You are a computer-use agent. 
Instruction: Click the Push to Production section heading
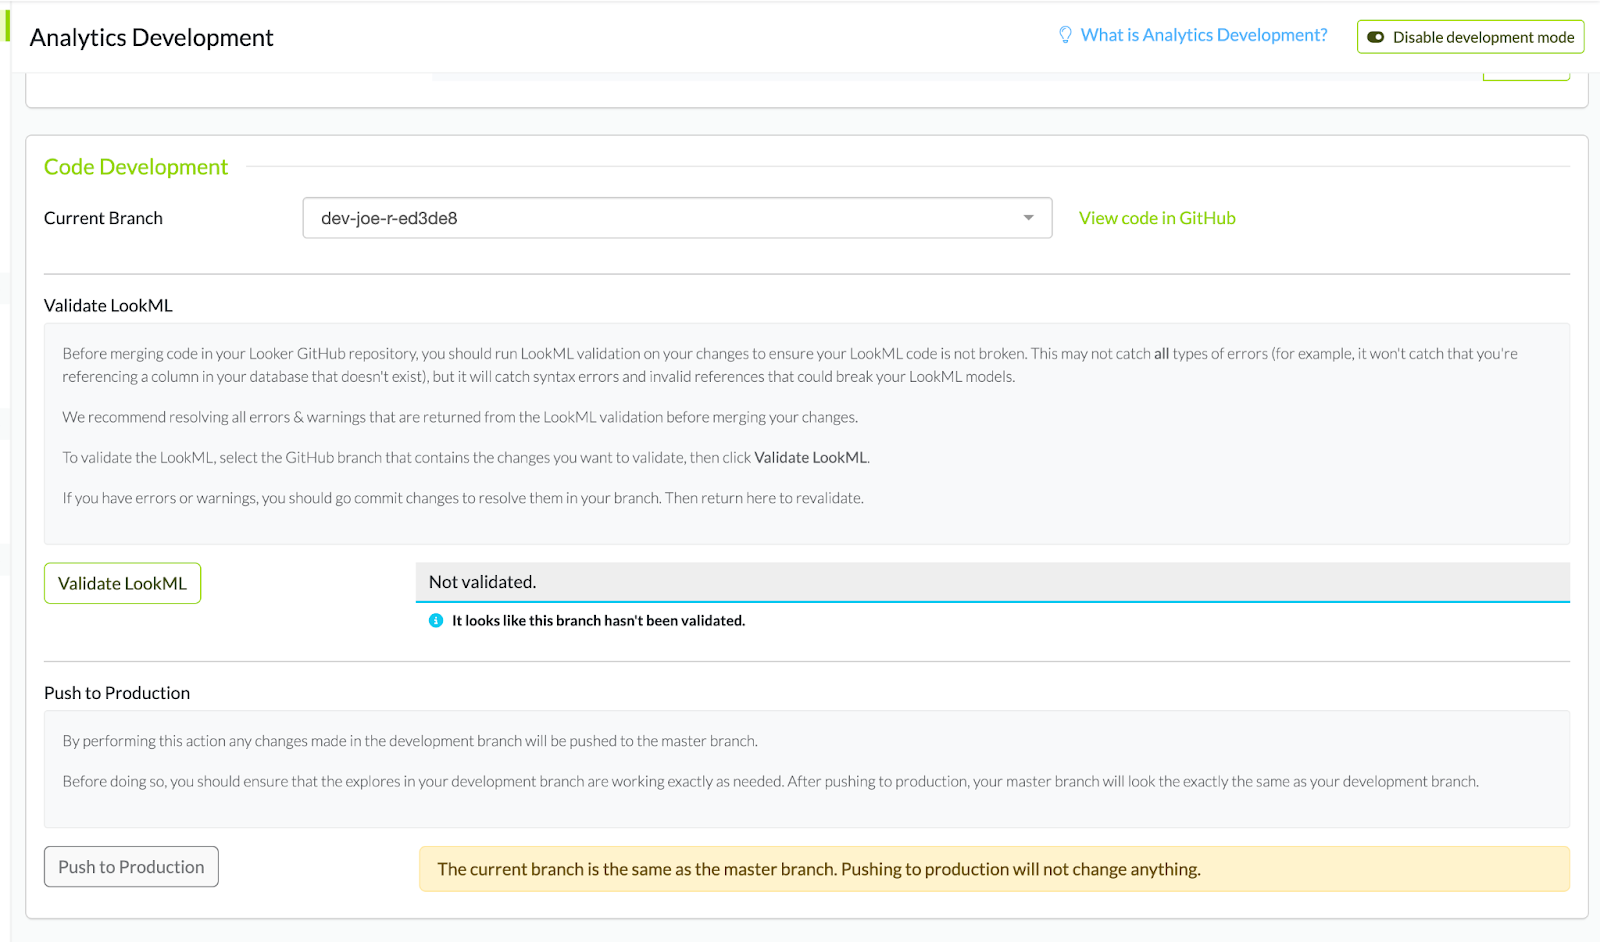117,693
